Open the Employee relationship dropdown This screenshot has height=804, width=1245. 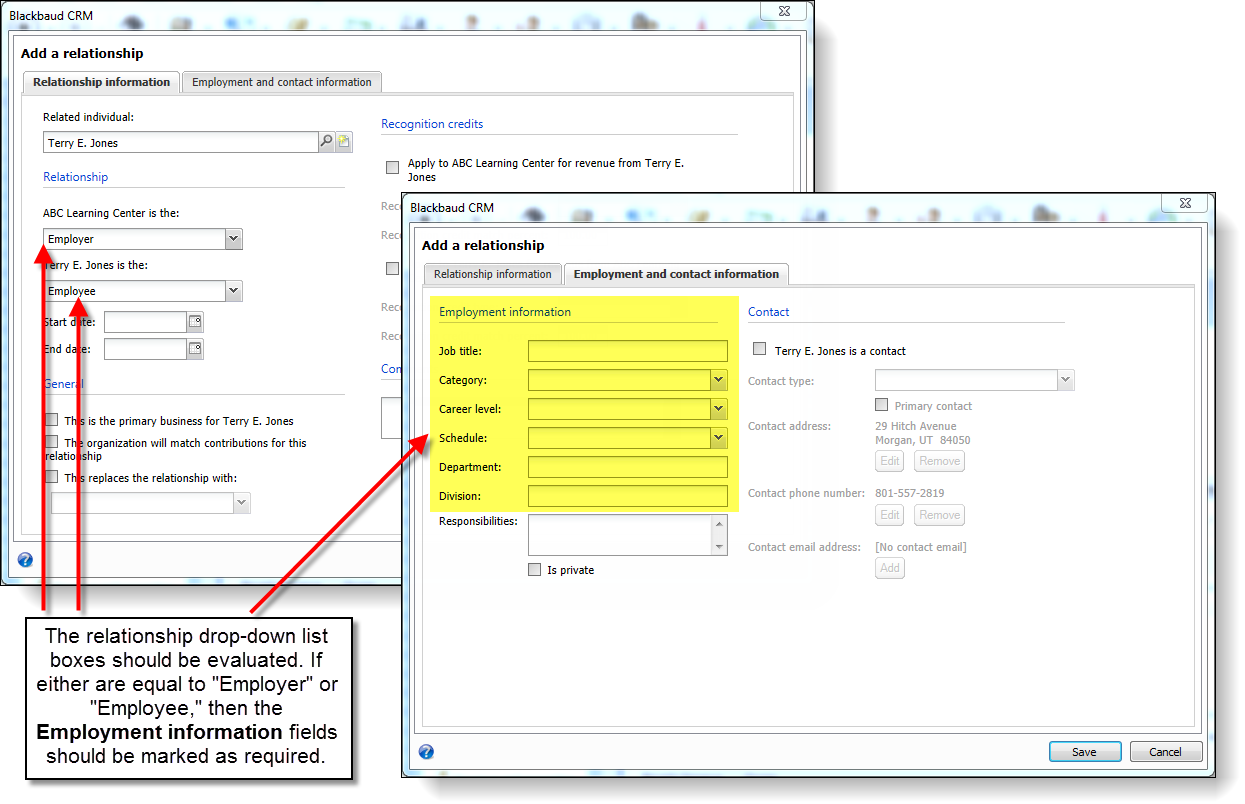(x=233, y=291)
